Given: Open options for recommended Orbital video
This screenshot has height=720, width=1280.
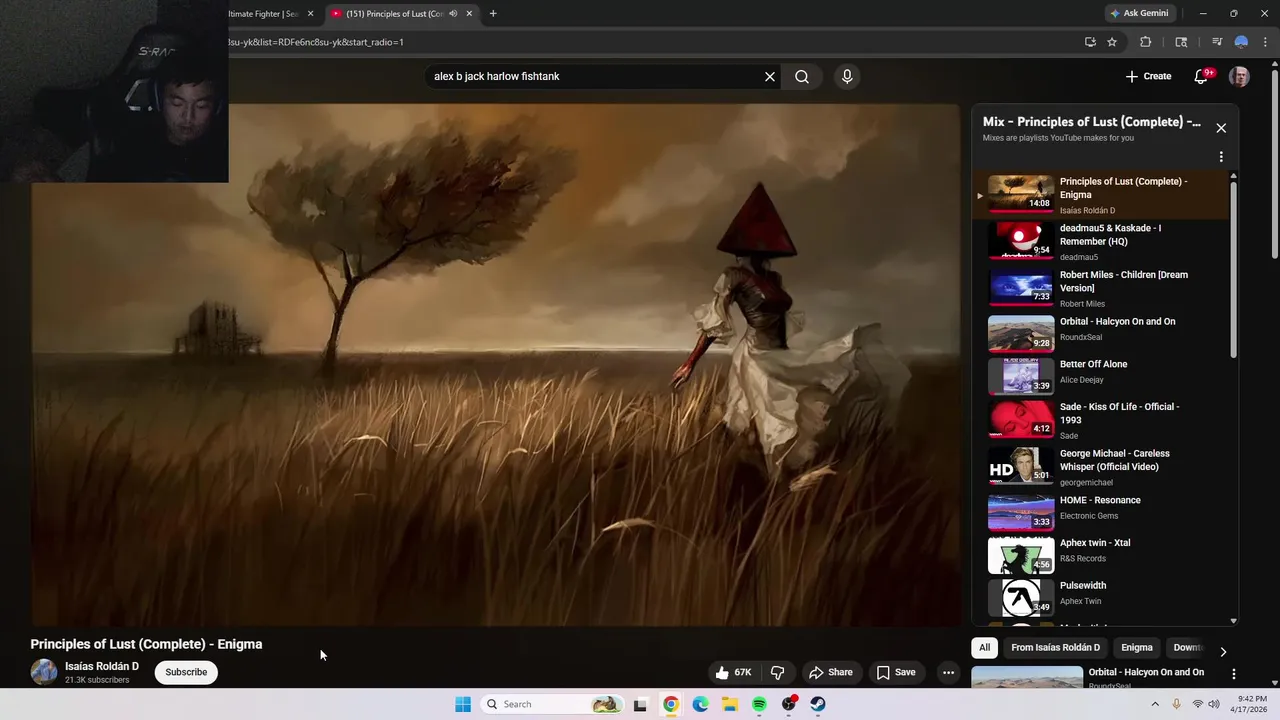Looking at the screenshot, I should [1233, 674].
